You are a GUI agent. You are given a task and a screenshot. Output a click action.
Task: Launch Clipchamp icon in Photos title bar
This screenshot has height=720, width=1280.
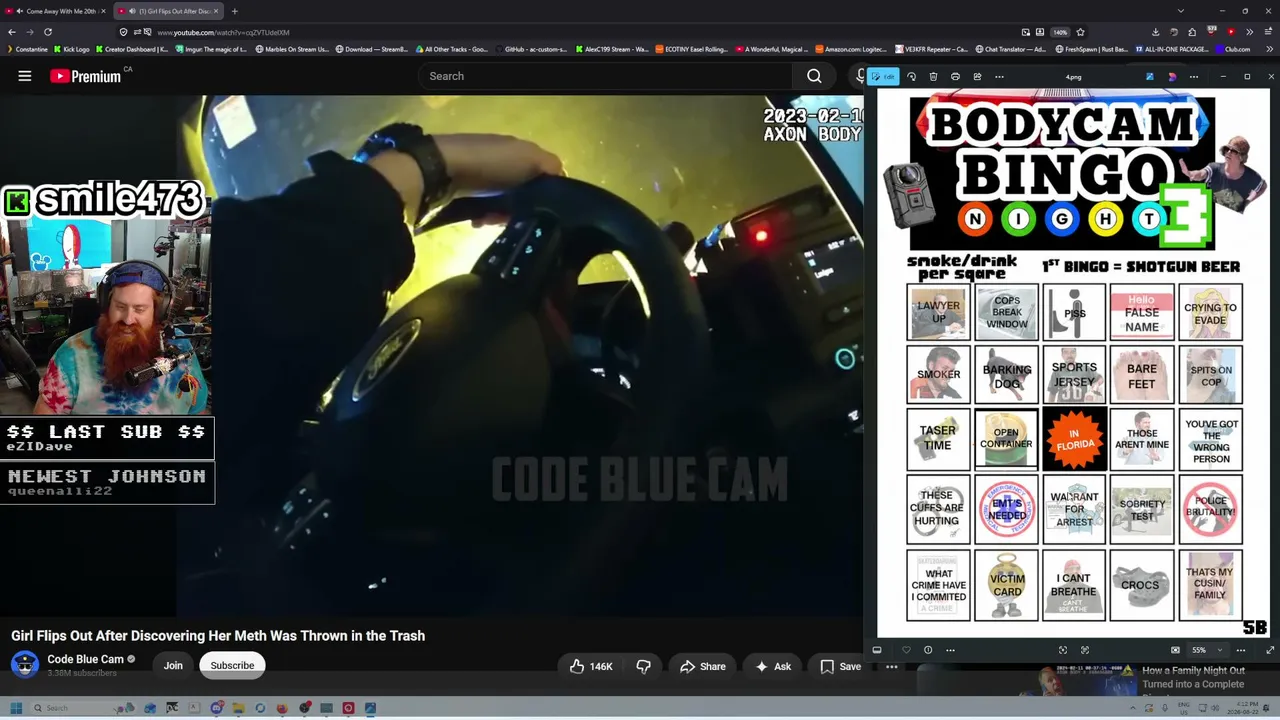click(1172, 77)
